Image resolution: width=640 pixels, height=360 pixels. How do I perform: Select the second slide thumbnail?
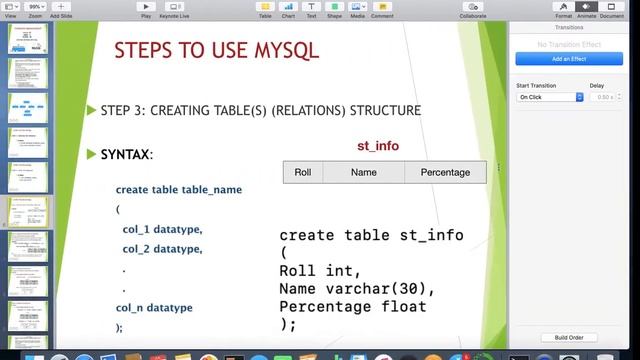coord(28,73)
